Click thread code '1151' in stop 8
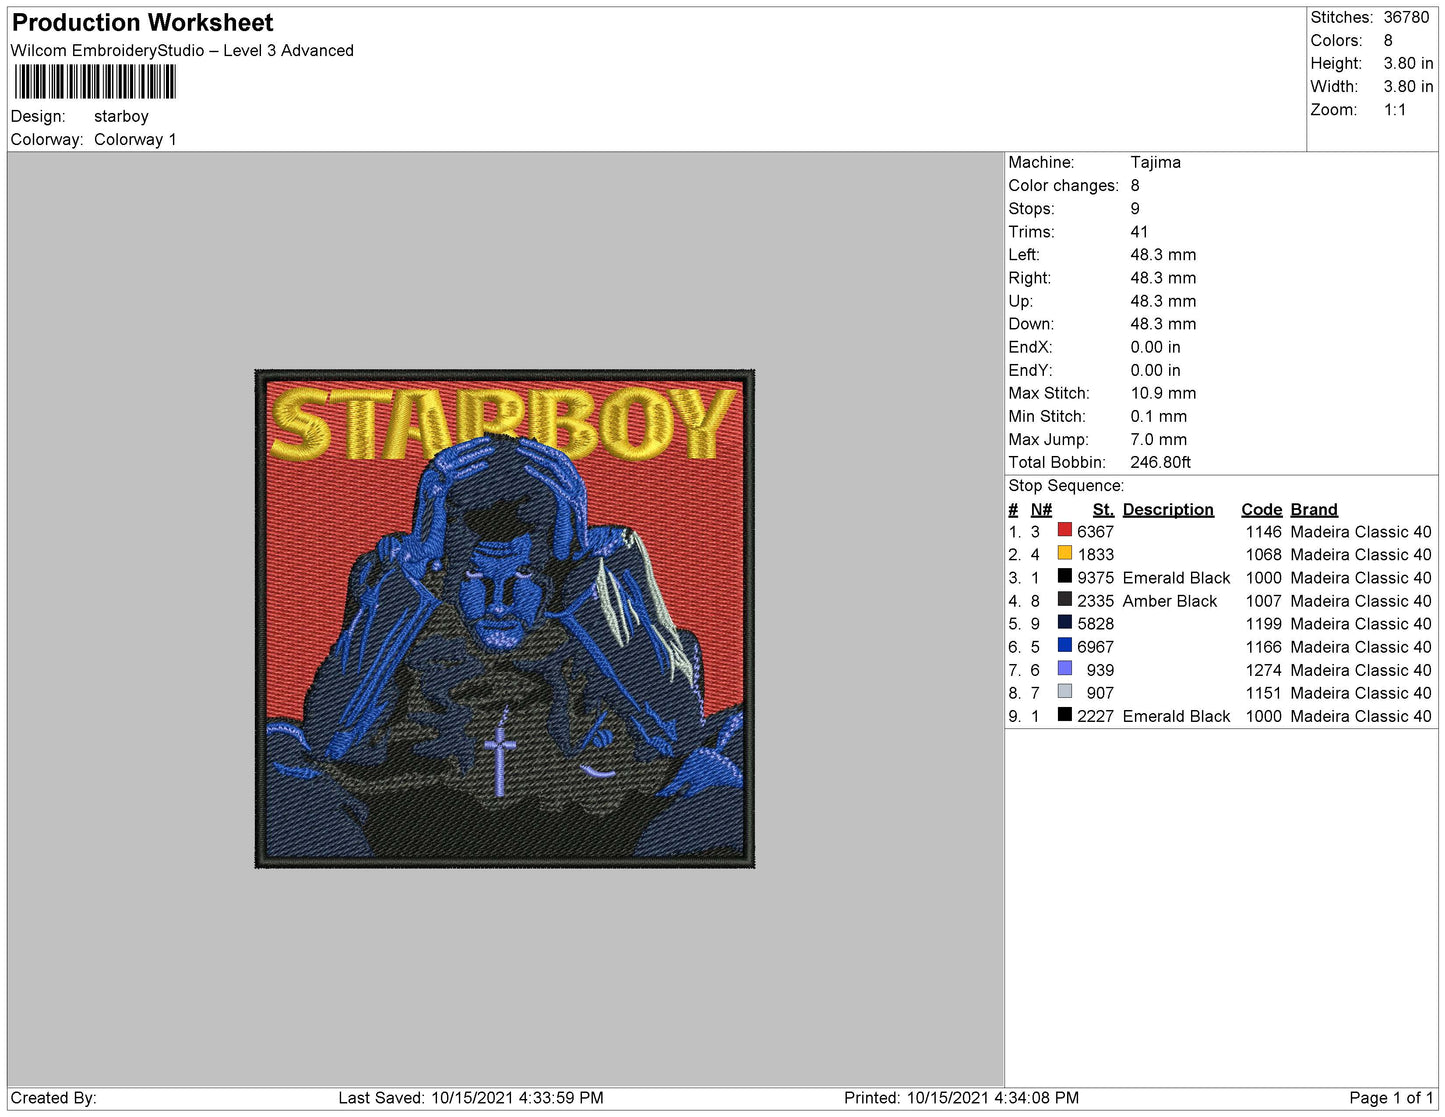Screen dimensions: 1445x1117 (x=1263, y=693)
